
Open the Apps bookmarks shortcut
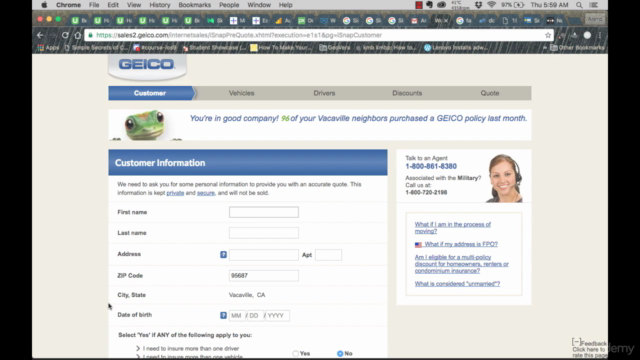point(49,48)
